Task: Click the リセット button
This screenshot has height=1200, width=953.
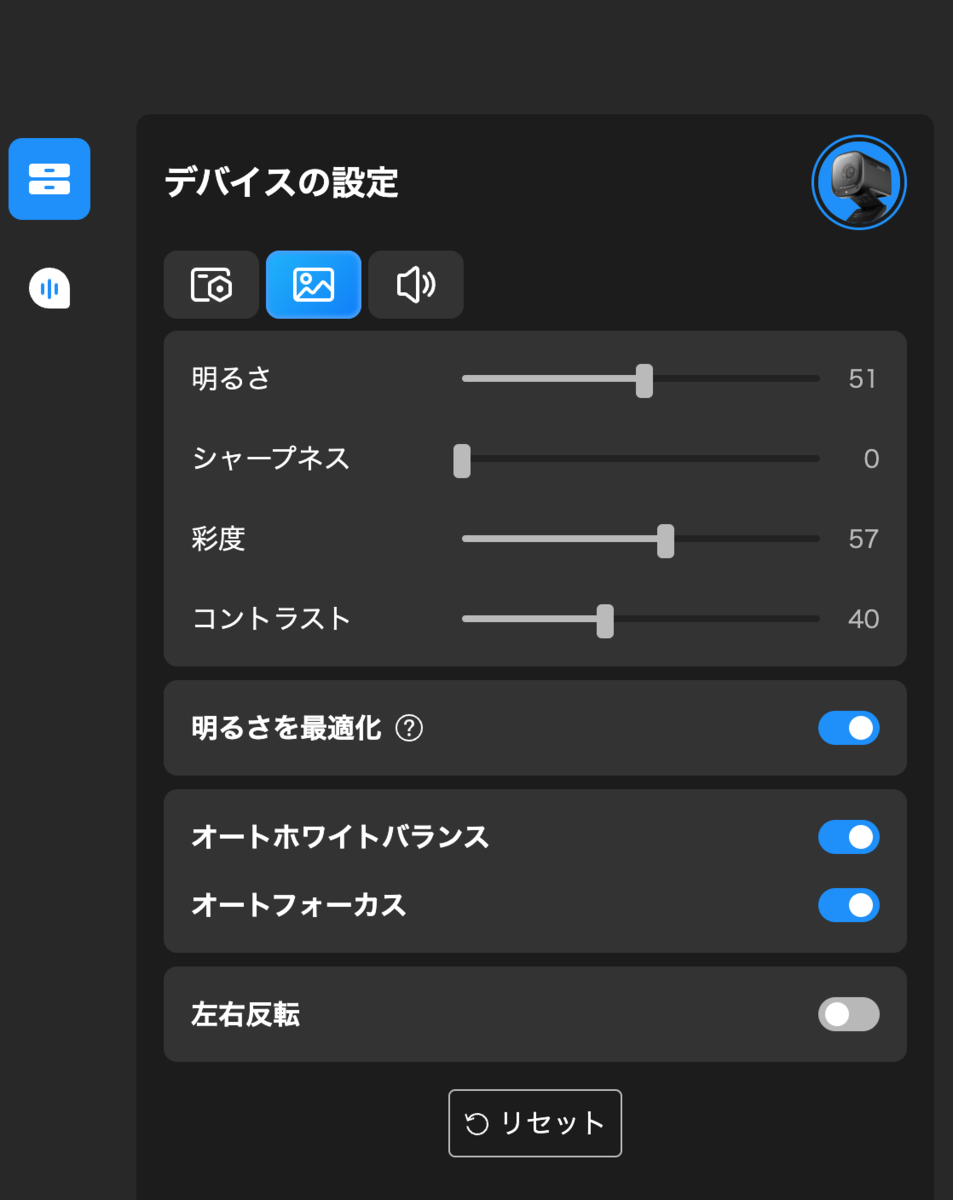Action: [535, 1123]
